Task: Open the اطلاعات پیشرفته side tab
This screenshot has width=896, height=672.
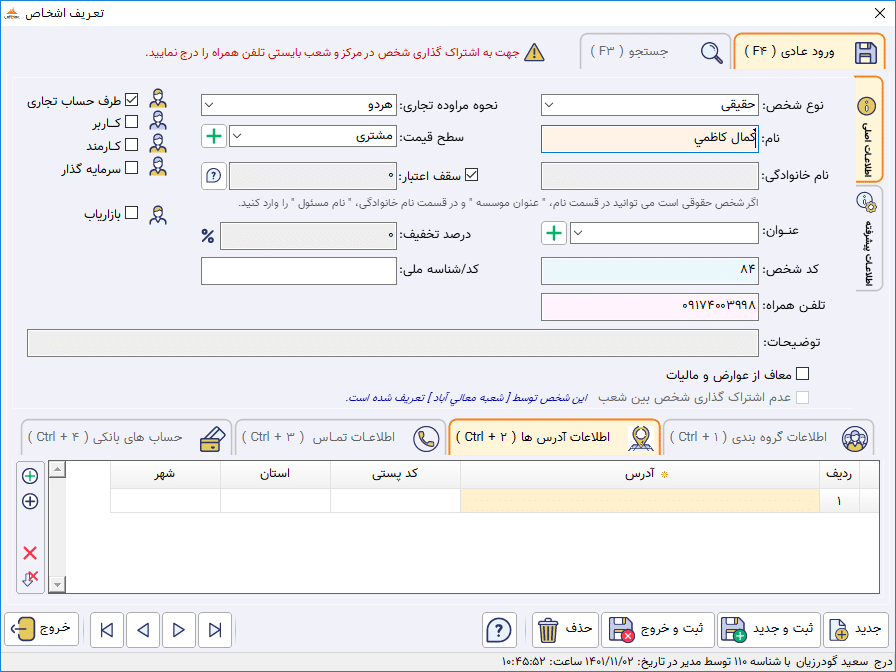Action: 869,238
